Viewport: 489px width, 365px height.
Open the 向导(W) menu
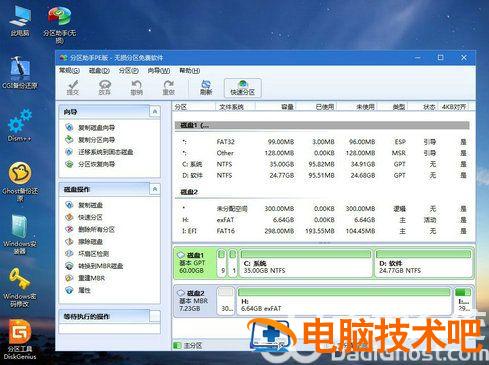pos(159,71)
